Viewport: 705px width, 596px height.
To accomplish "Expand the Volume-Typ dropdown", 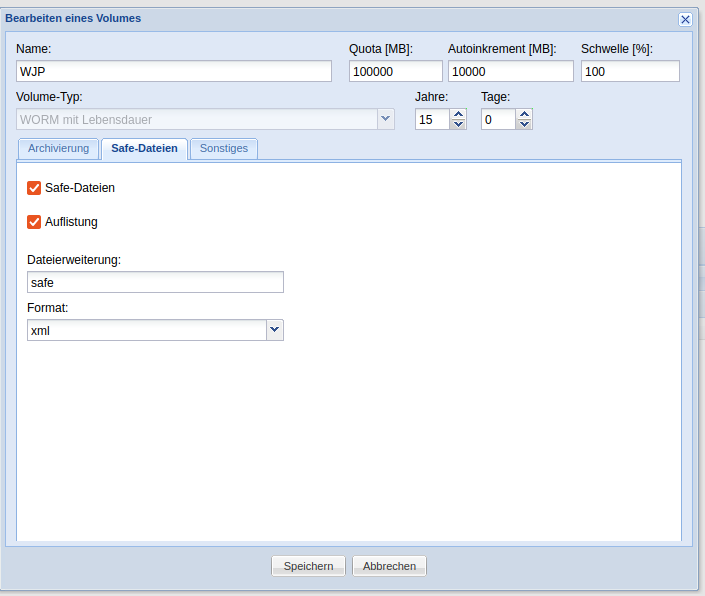I will tap(385, 119).
